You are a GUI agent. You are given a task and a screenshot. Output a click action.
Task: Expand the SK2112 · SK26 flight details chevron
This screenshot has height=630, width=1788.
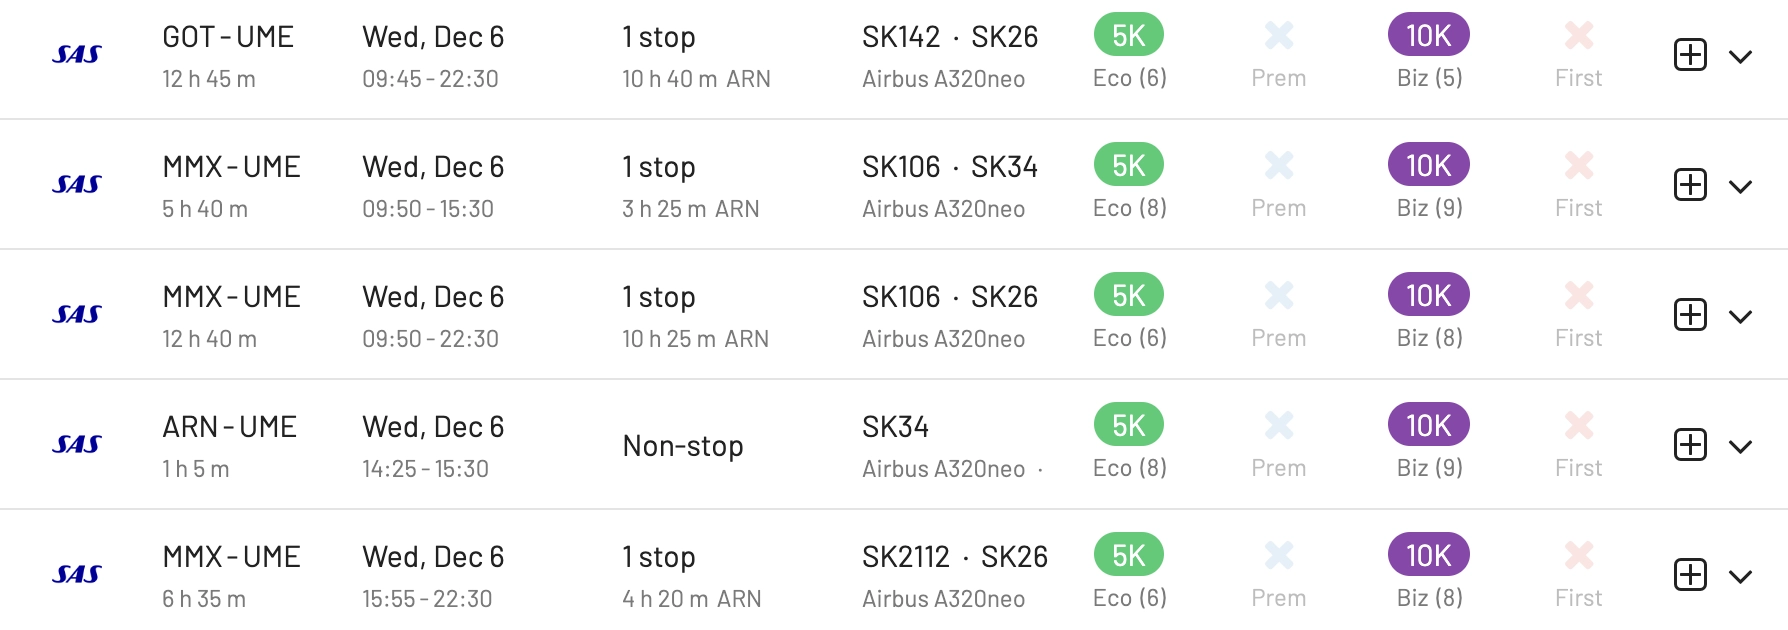1740,577
